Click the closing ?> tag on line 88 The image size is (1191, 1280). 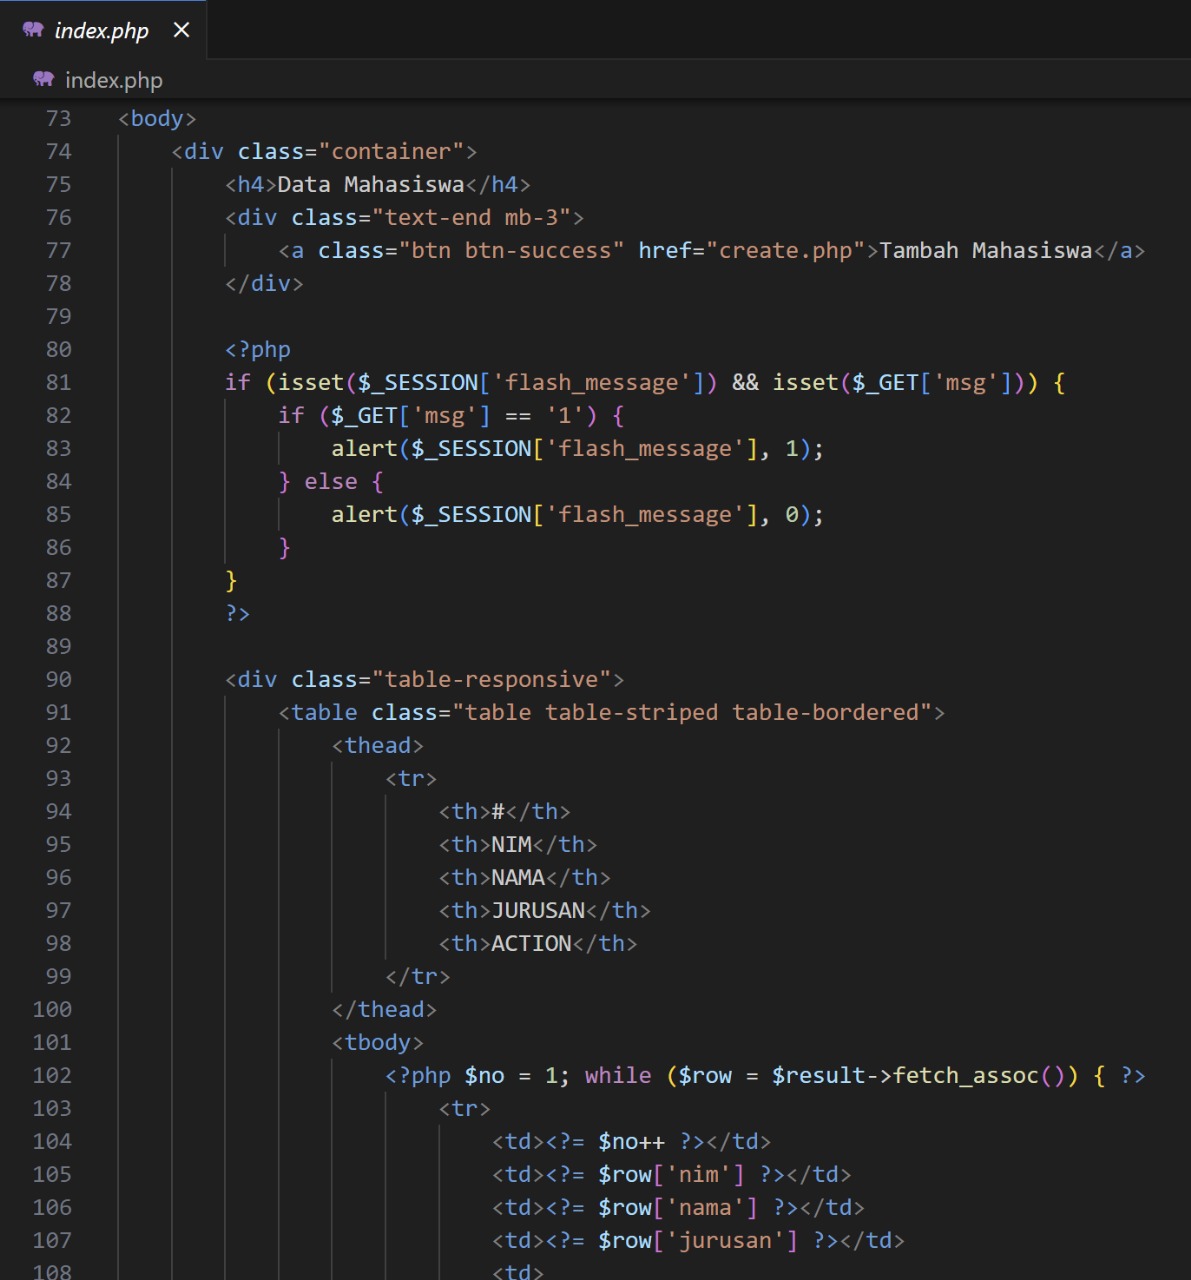(237, 613)
